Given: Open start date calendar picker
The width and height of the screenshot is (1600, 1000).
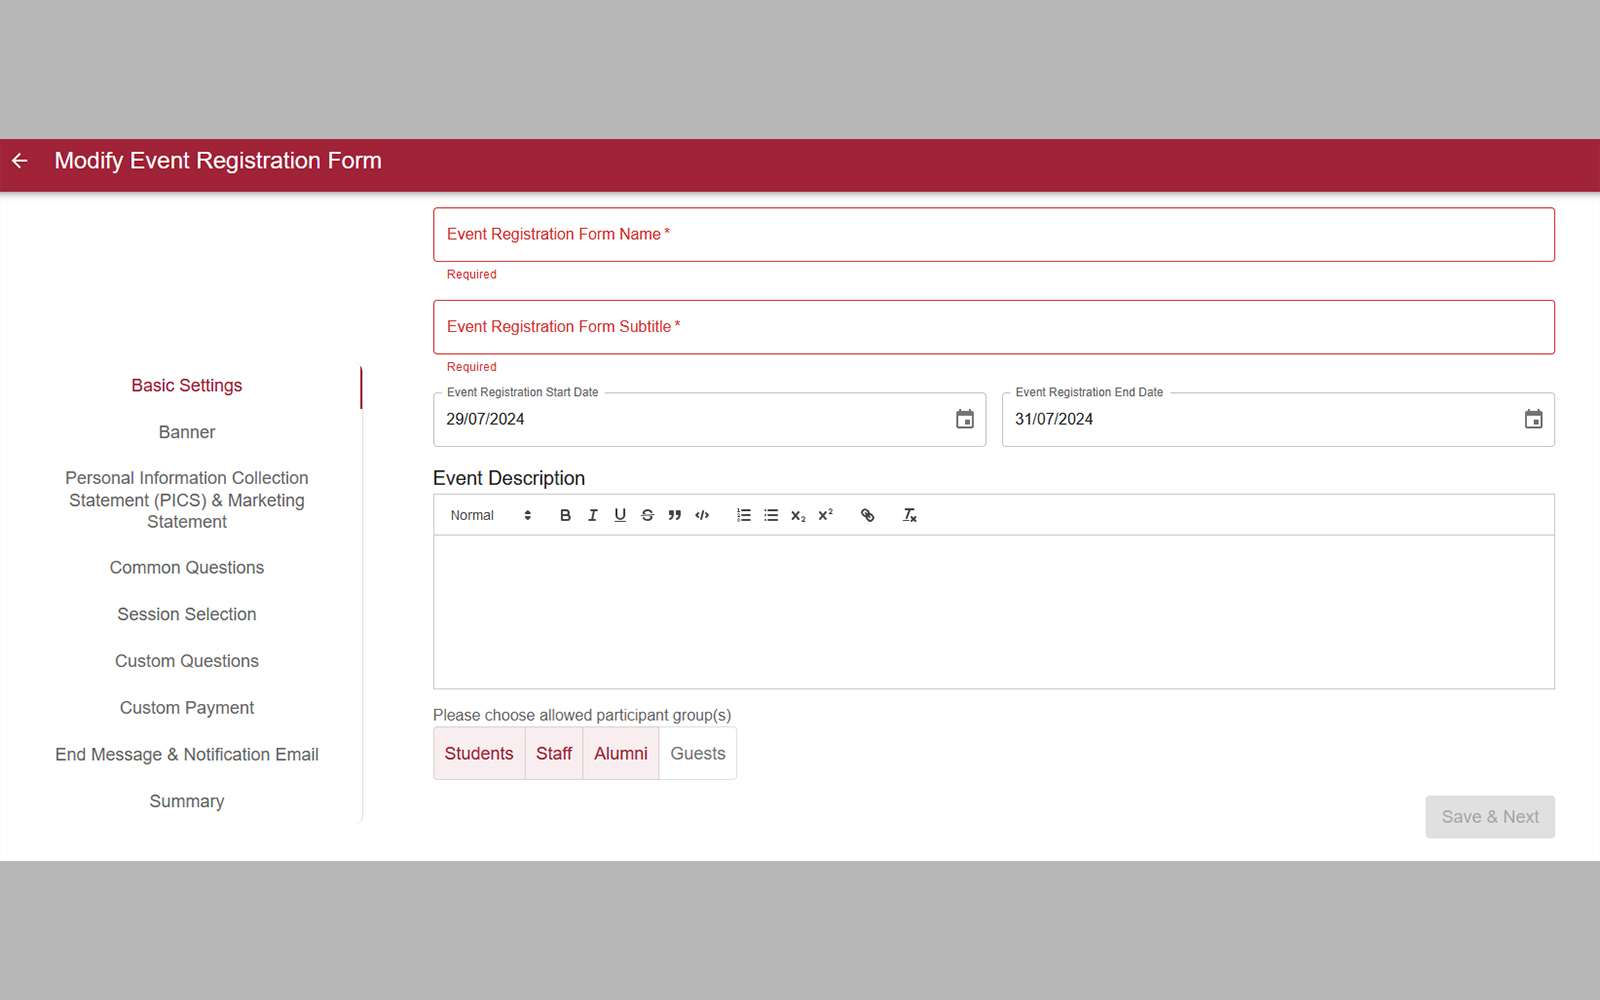Looking at the screenshot, I should pos(964,420).
